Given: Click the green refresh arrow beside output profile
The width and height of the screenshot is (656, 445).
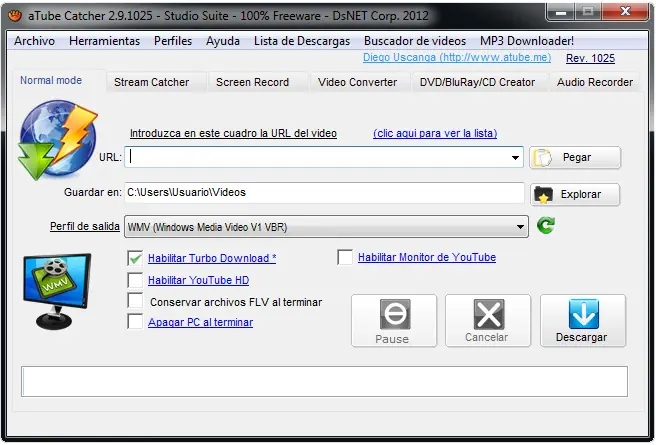Looking at the screenshot, I should (546, 225).
